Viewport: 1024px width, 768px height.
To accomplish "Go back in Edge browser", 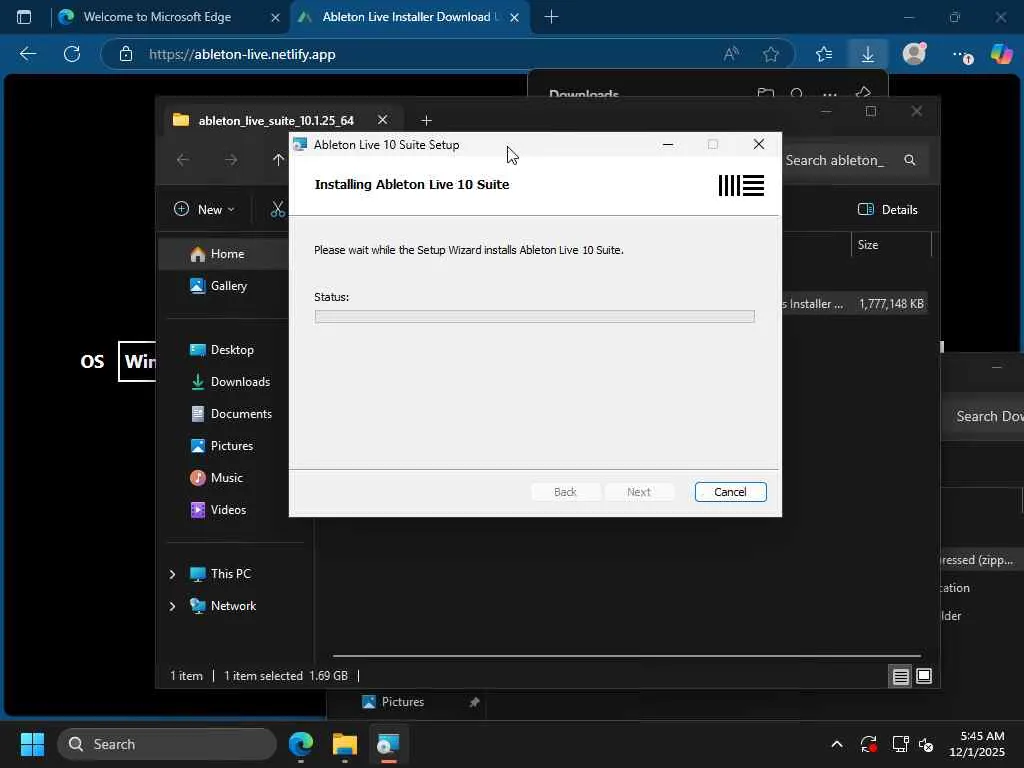I will click(28, 54).
